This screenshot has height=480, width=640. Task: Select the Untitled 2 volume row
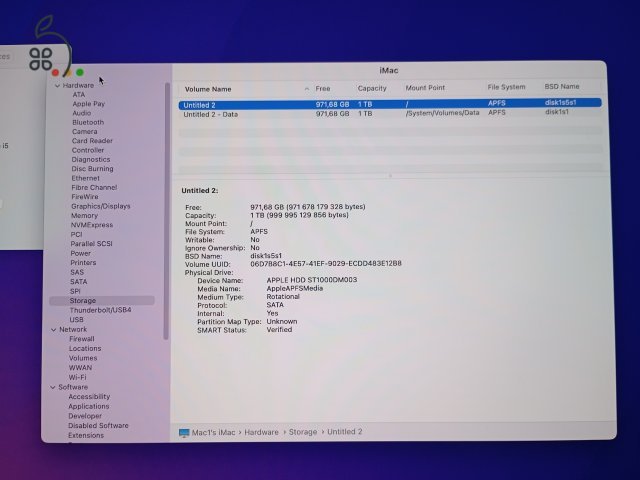390,104
